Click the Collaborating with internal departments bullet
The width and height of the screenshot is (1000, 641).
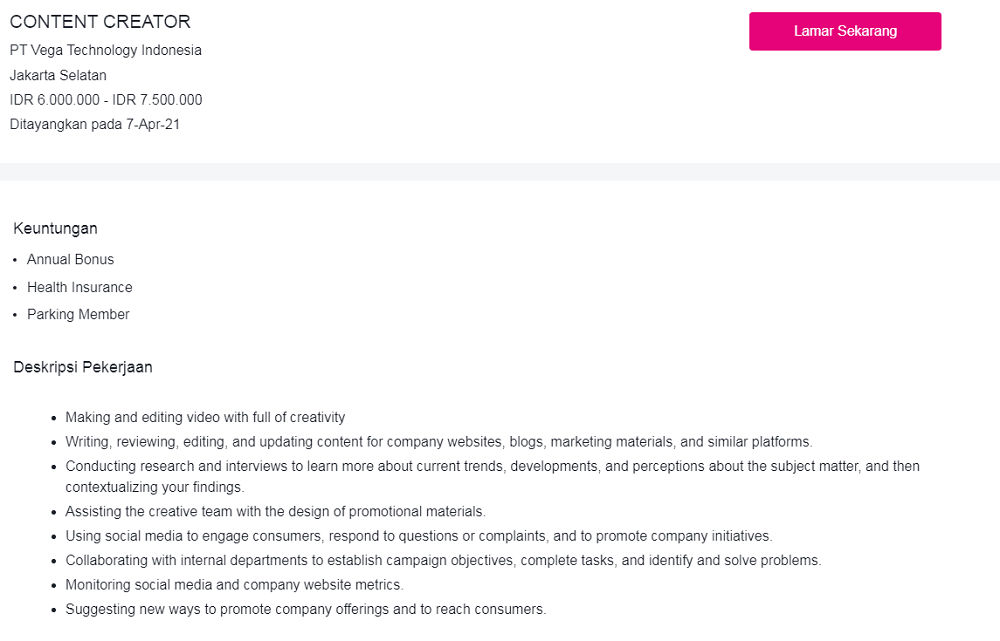[443, 560]
